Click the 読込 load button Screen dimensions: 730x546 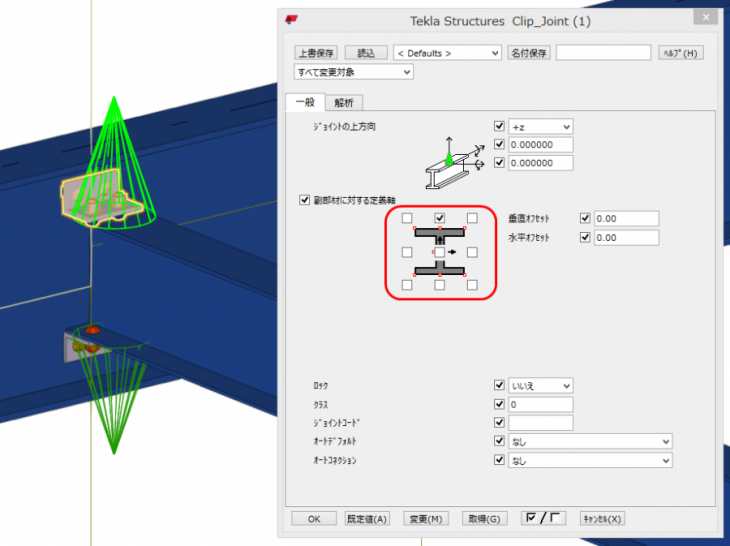pos(366,53)
